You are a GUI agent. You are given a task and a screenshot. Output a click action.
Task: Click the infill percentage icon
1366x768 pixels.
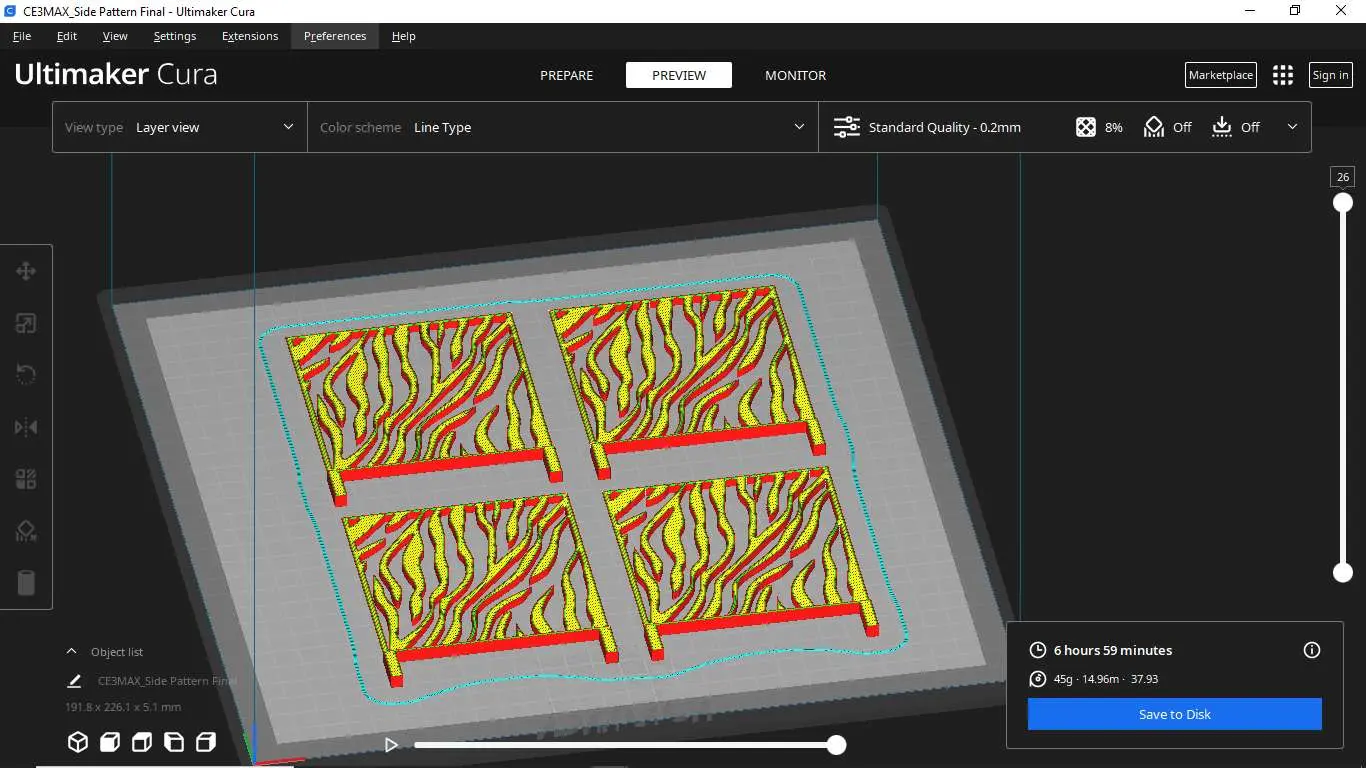pyautogui.click(x=1086, y=127)
